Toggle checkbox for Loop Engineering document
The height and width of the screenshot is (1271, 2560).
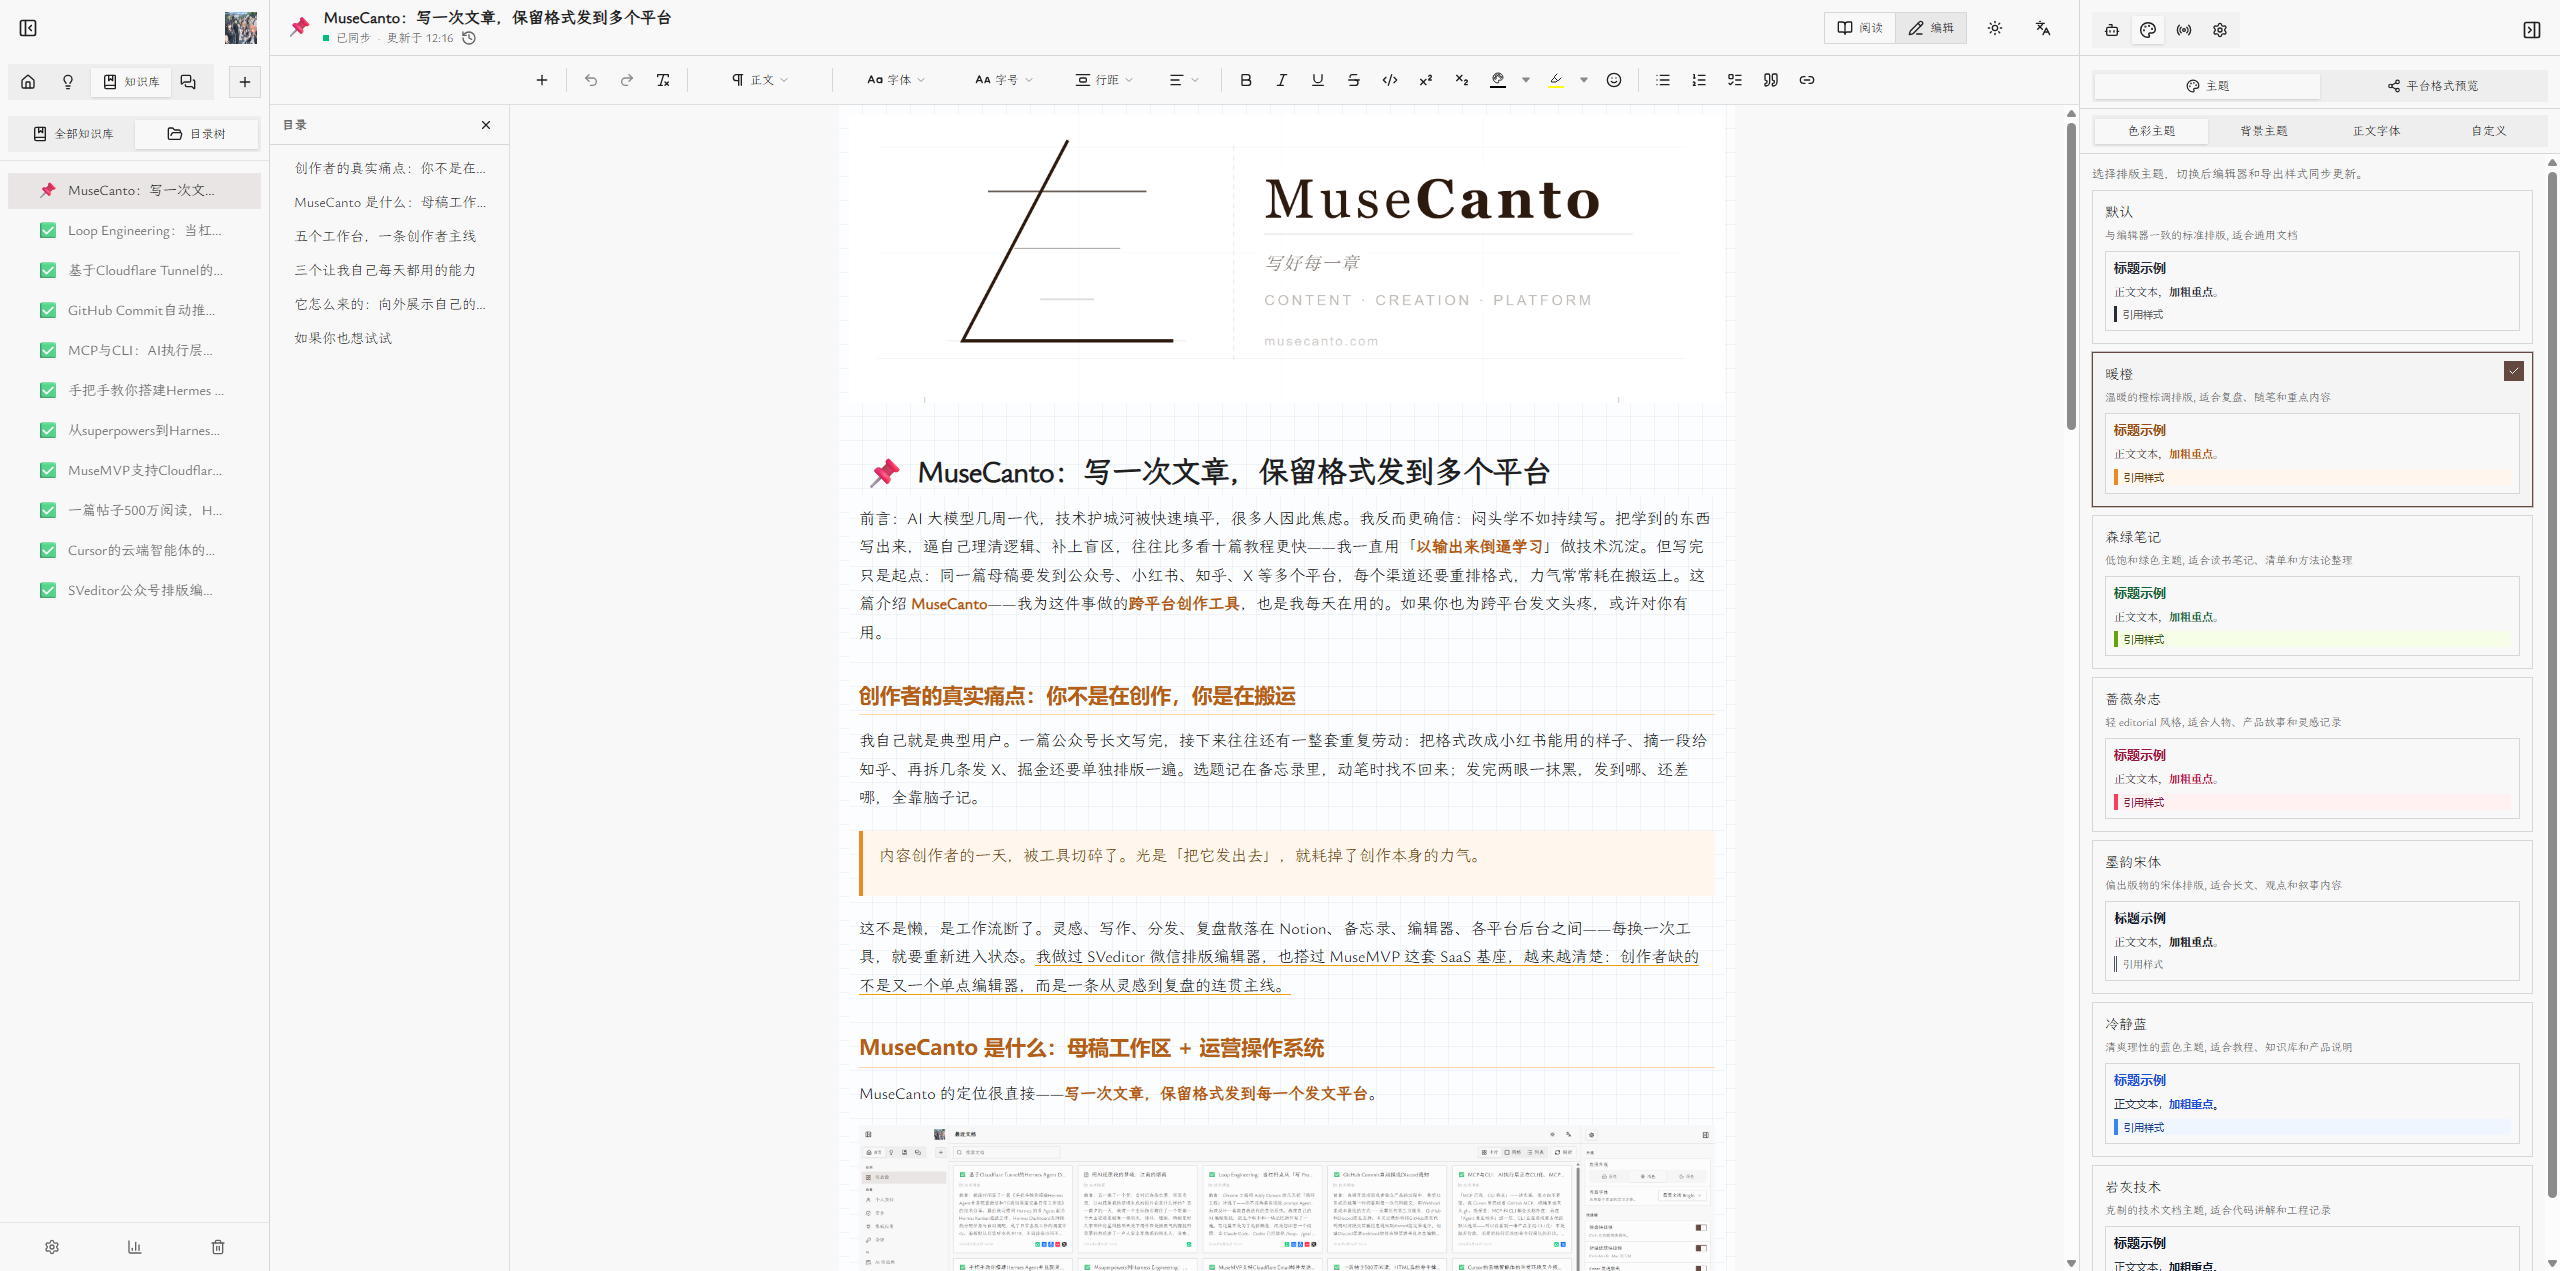(48, 230)
